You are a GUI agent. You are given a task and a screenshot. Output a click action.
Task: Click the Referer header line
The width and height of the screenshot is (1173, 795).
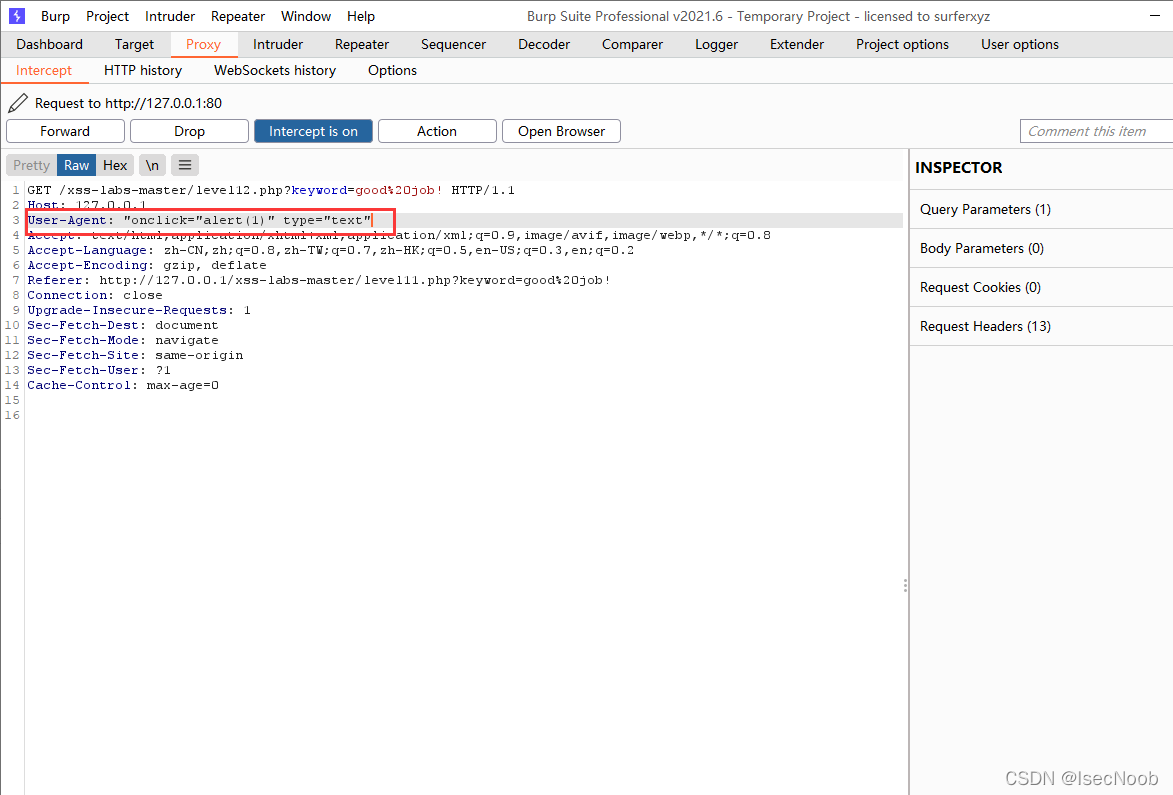pyautogui.click(x=319, y=280)
